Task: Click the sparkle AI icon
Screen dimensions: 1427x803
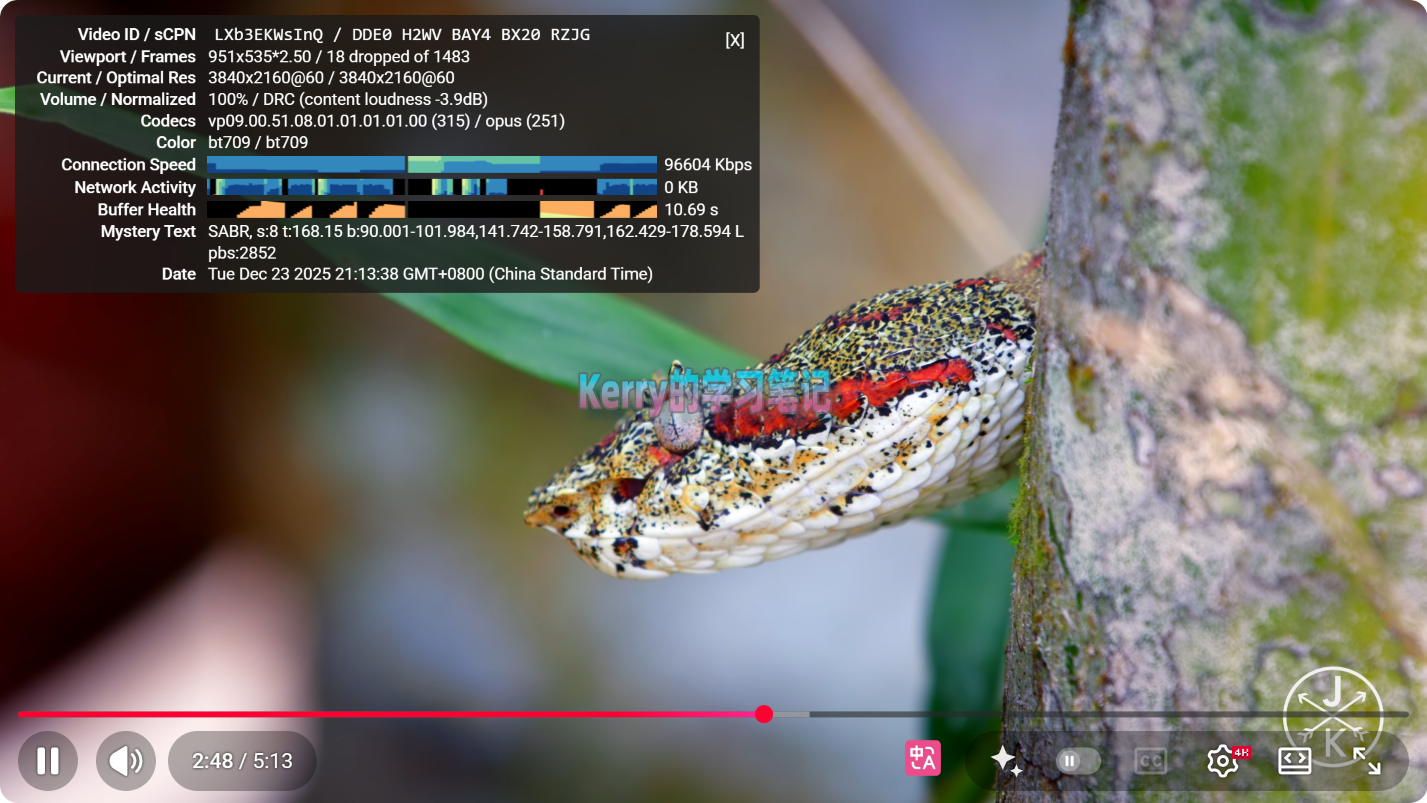Action: pyautogui.click(x=1006, y=761)
